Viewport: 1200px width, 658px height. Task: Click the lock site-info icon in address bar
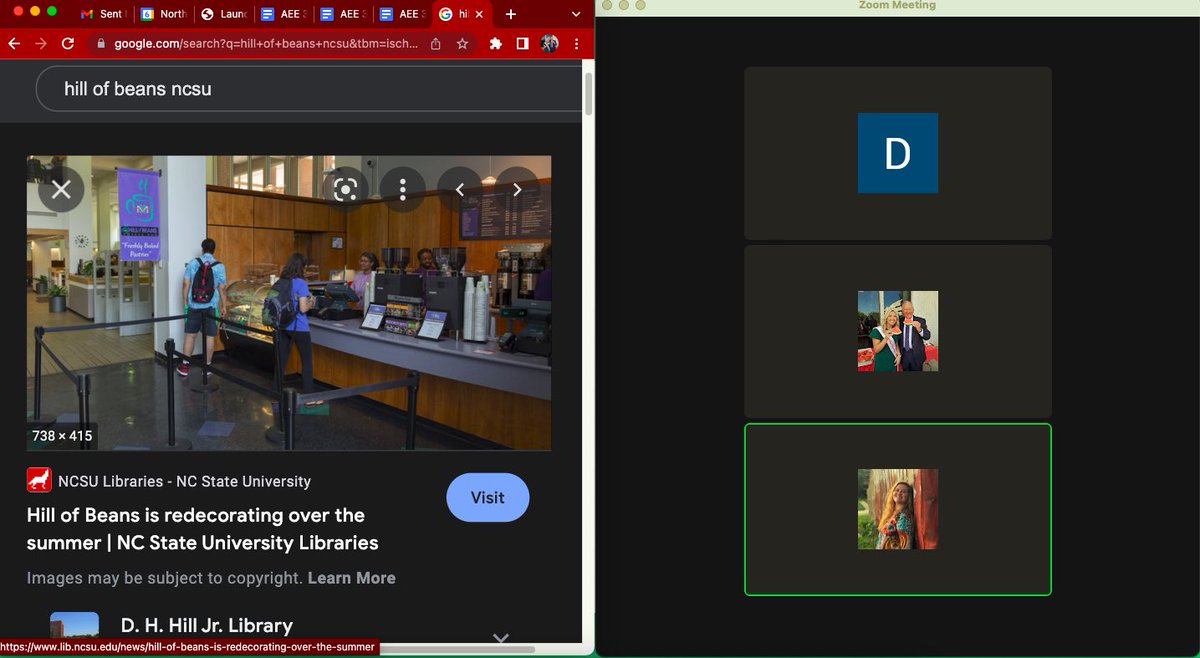coord(101,44)
